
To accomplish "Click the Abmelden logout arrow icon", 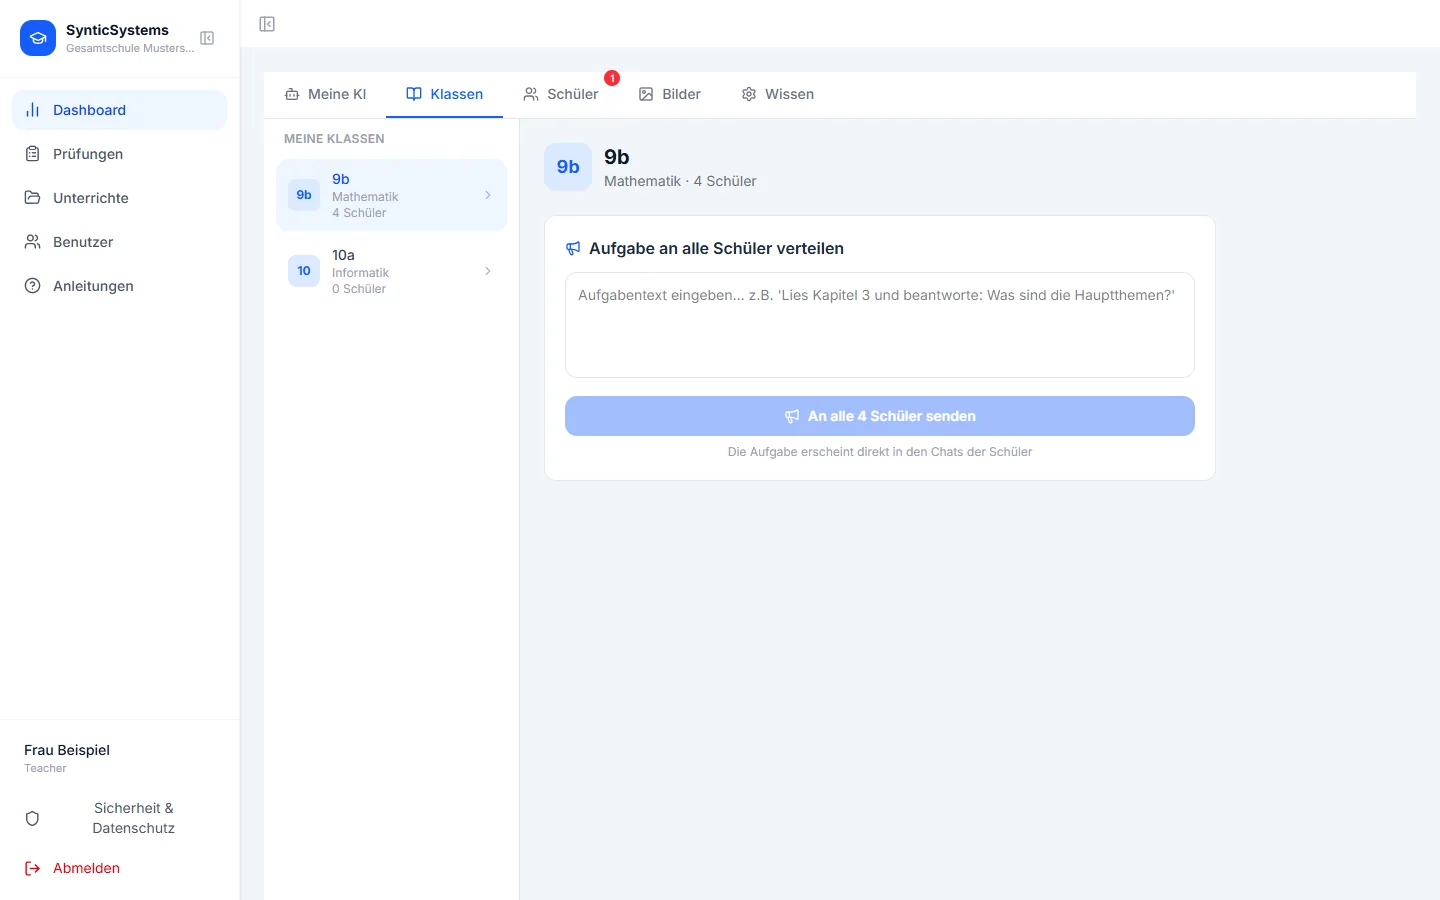I will [33, 868].
